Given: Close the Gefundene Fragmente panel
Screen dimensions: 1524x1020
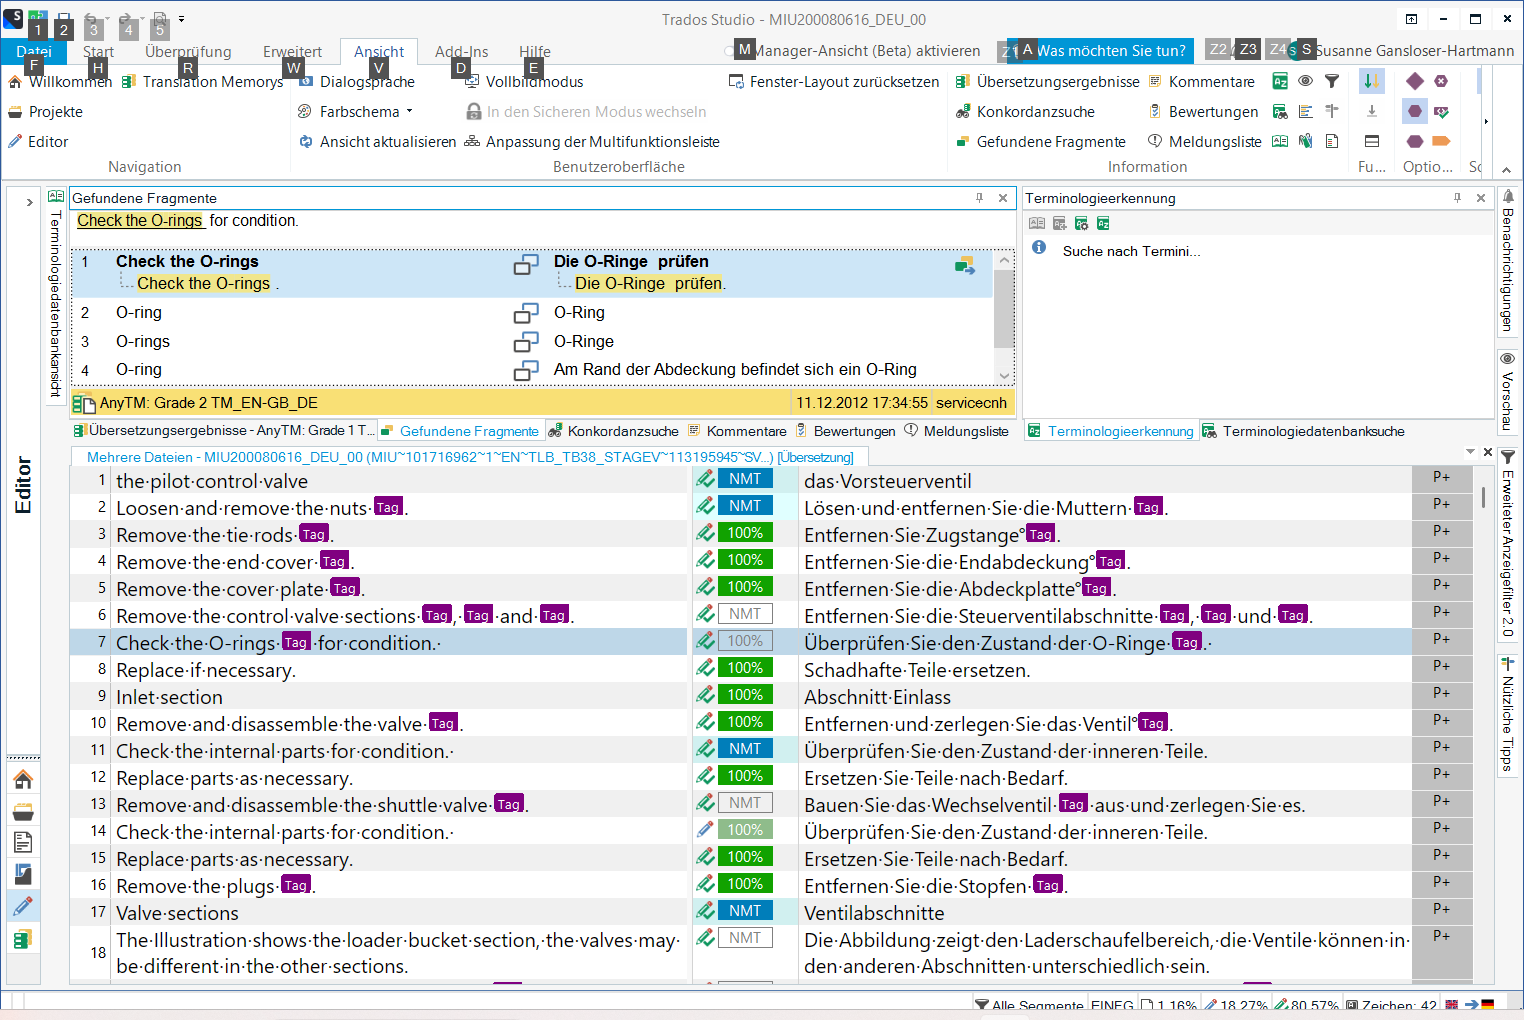Looking at the screenshot, I should coord(1003,198).
